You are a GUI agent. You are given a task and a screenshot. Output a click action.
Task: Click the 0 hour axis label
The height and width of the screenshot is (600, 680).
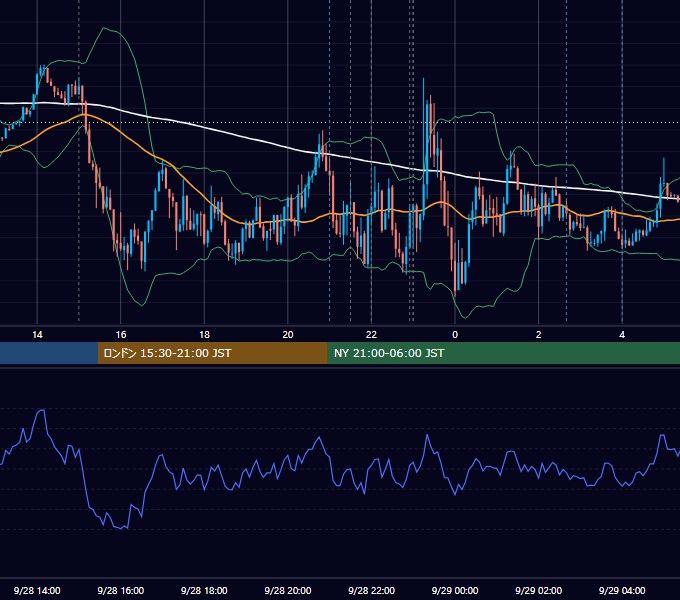point(455,335)
